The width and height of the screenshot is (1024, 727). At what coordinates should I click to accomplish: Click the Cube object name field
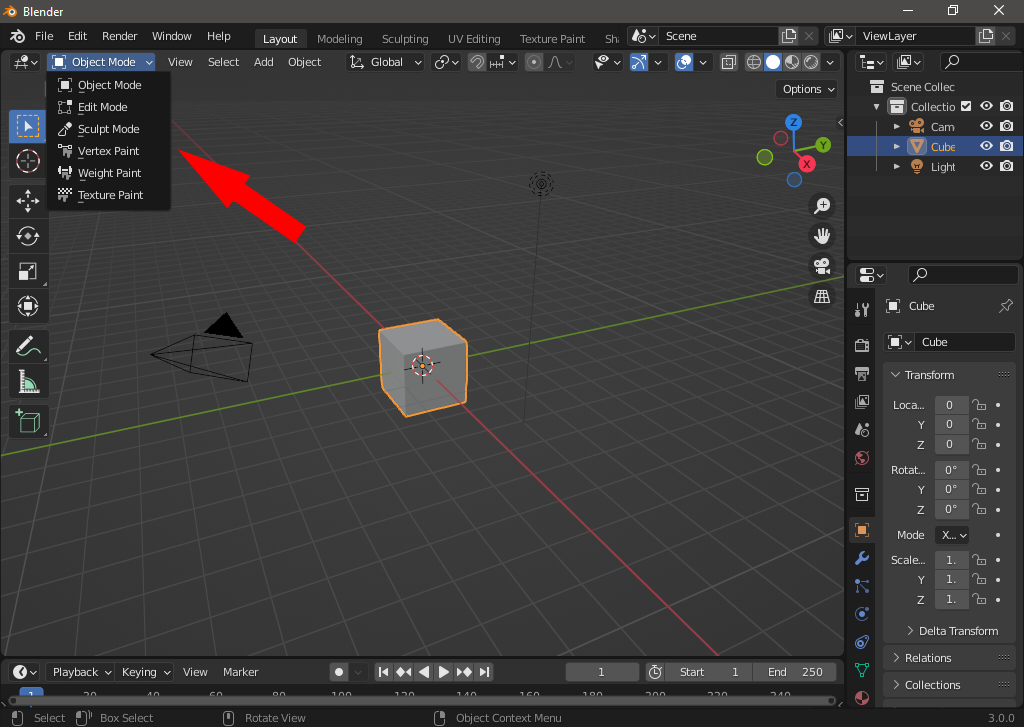pyautogui.click(x=963, y=342)
